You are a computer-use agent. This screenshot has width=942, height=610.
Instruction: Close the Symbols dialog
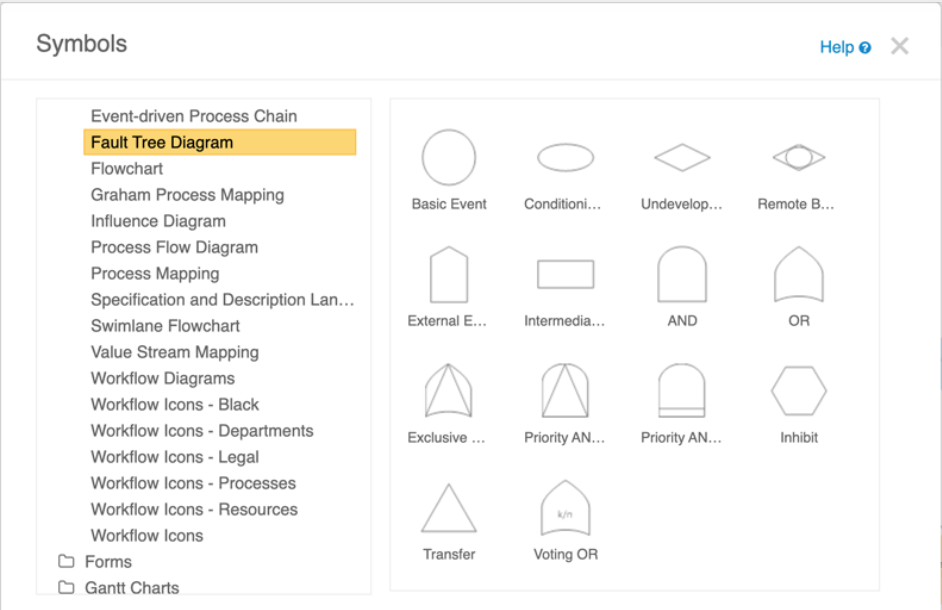tap(900, 46)
